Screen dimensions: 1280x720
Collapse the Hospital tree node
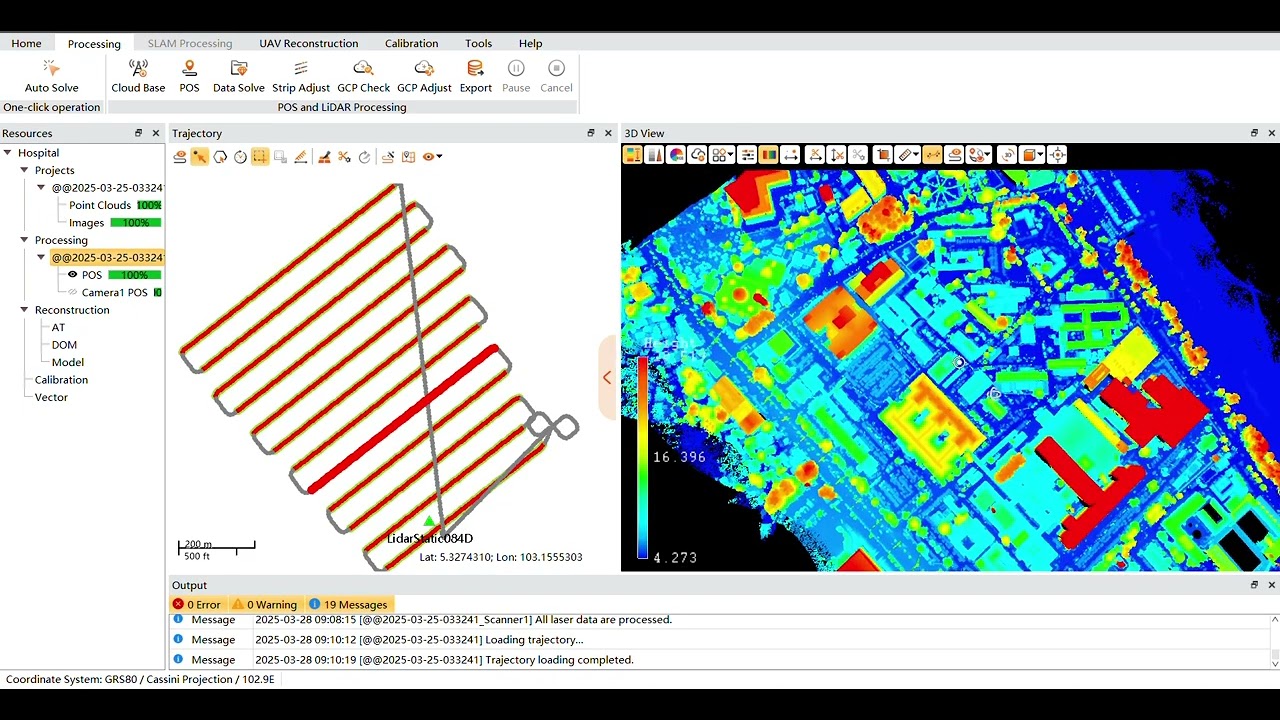click(x=7, y=153)
